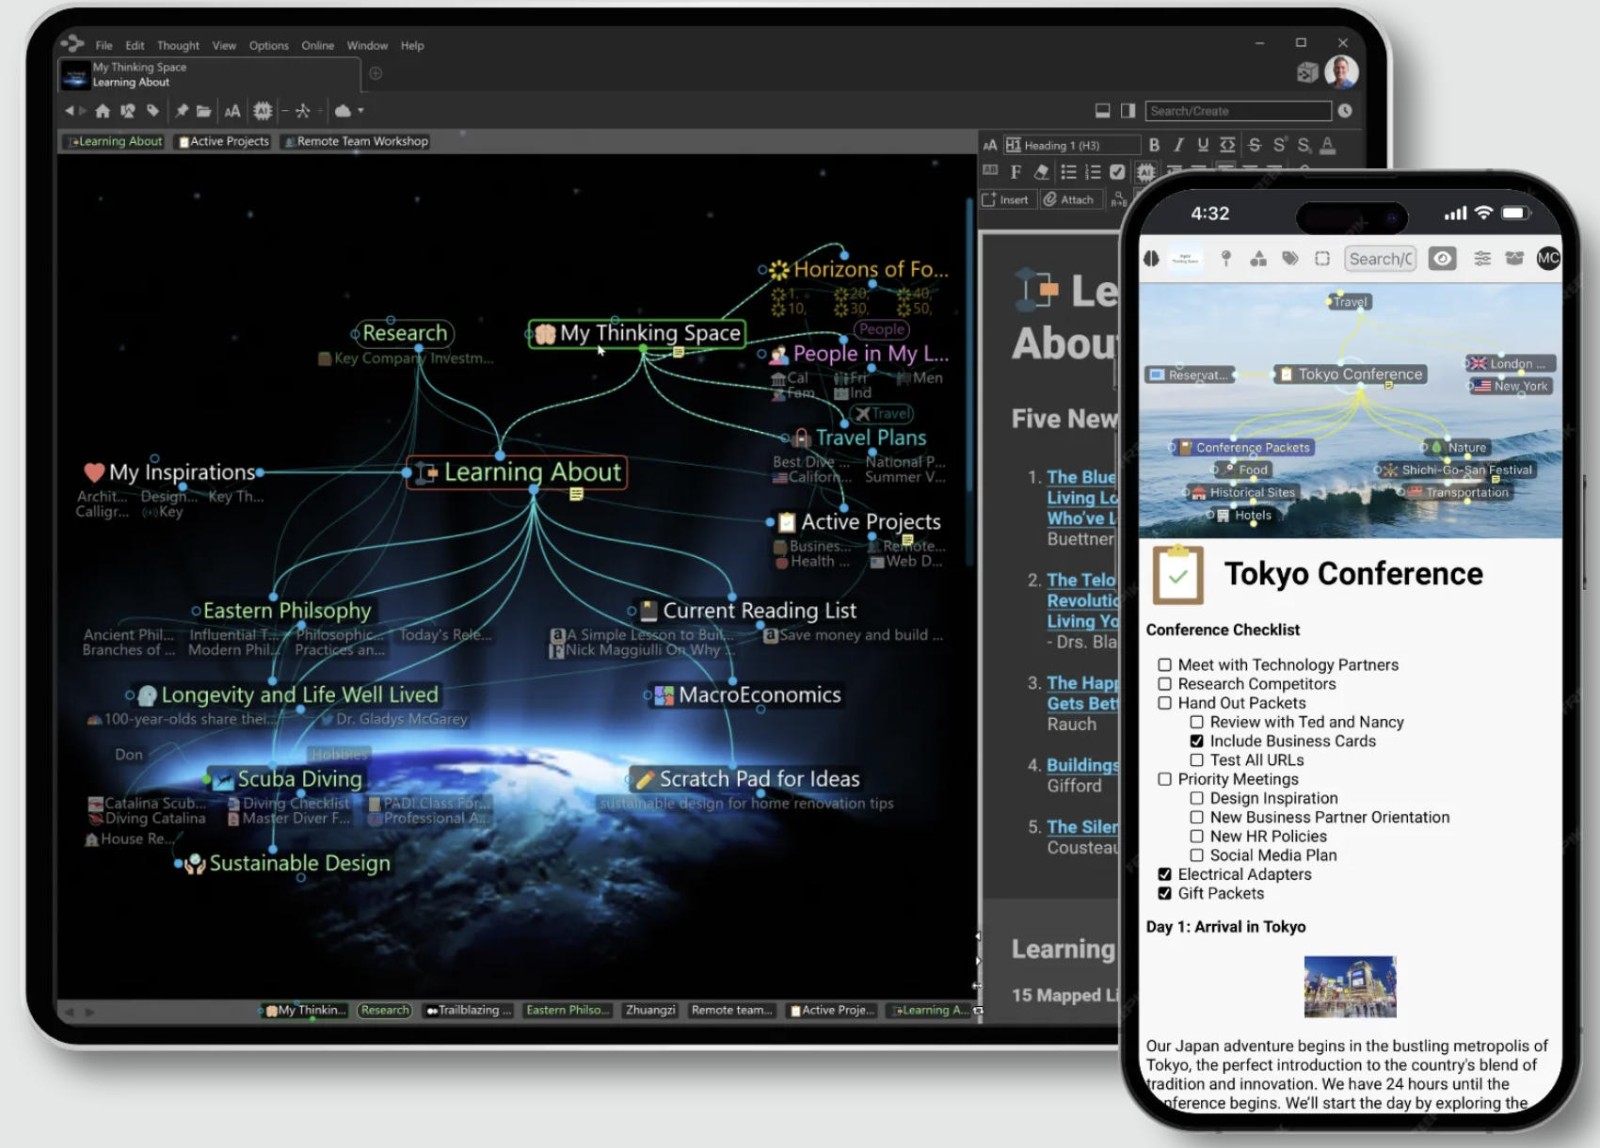Image resolution: width=1600 pixels, height=1148 pixels.
Task: Switch to side panel layout icon
Action: (x=1128, y=111)
